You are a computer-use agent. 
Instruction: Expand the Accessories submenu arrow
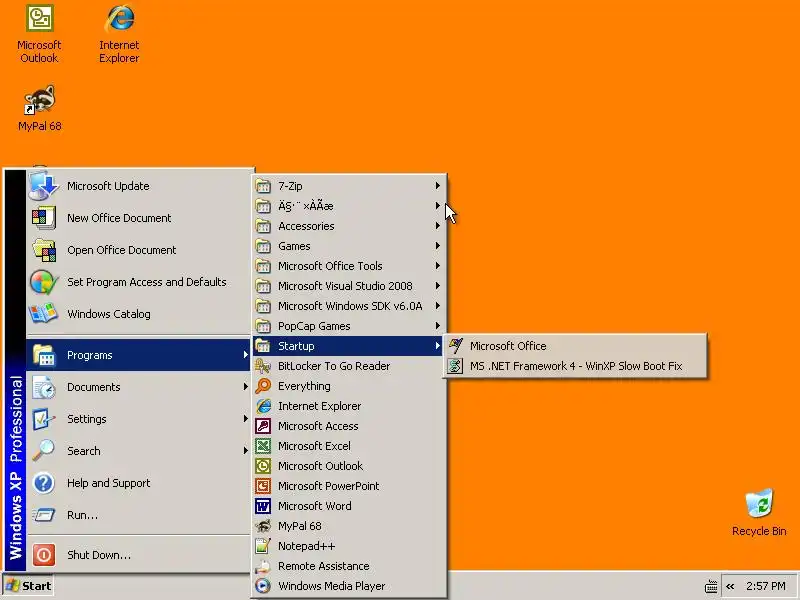(438, 226)
